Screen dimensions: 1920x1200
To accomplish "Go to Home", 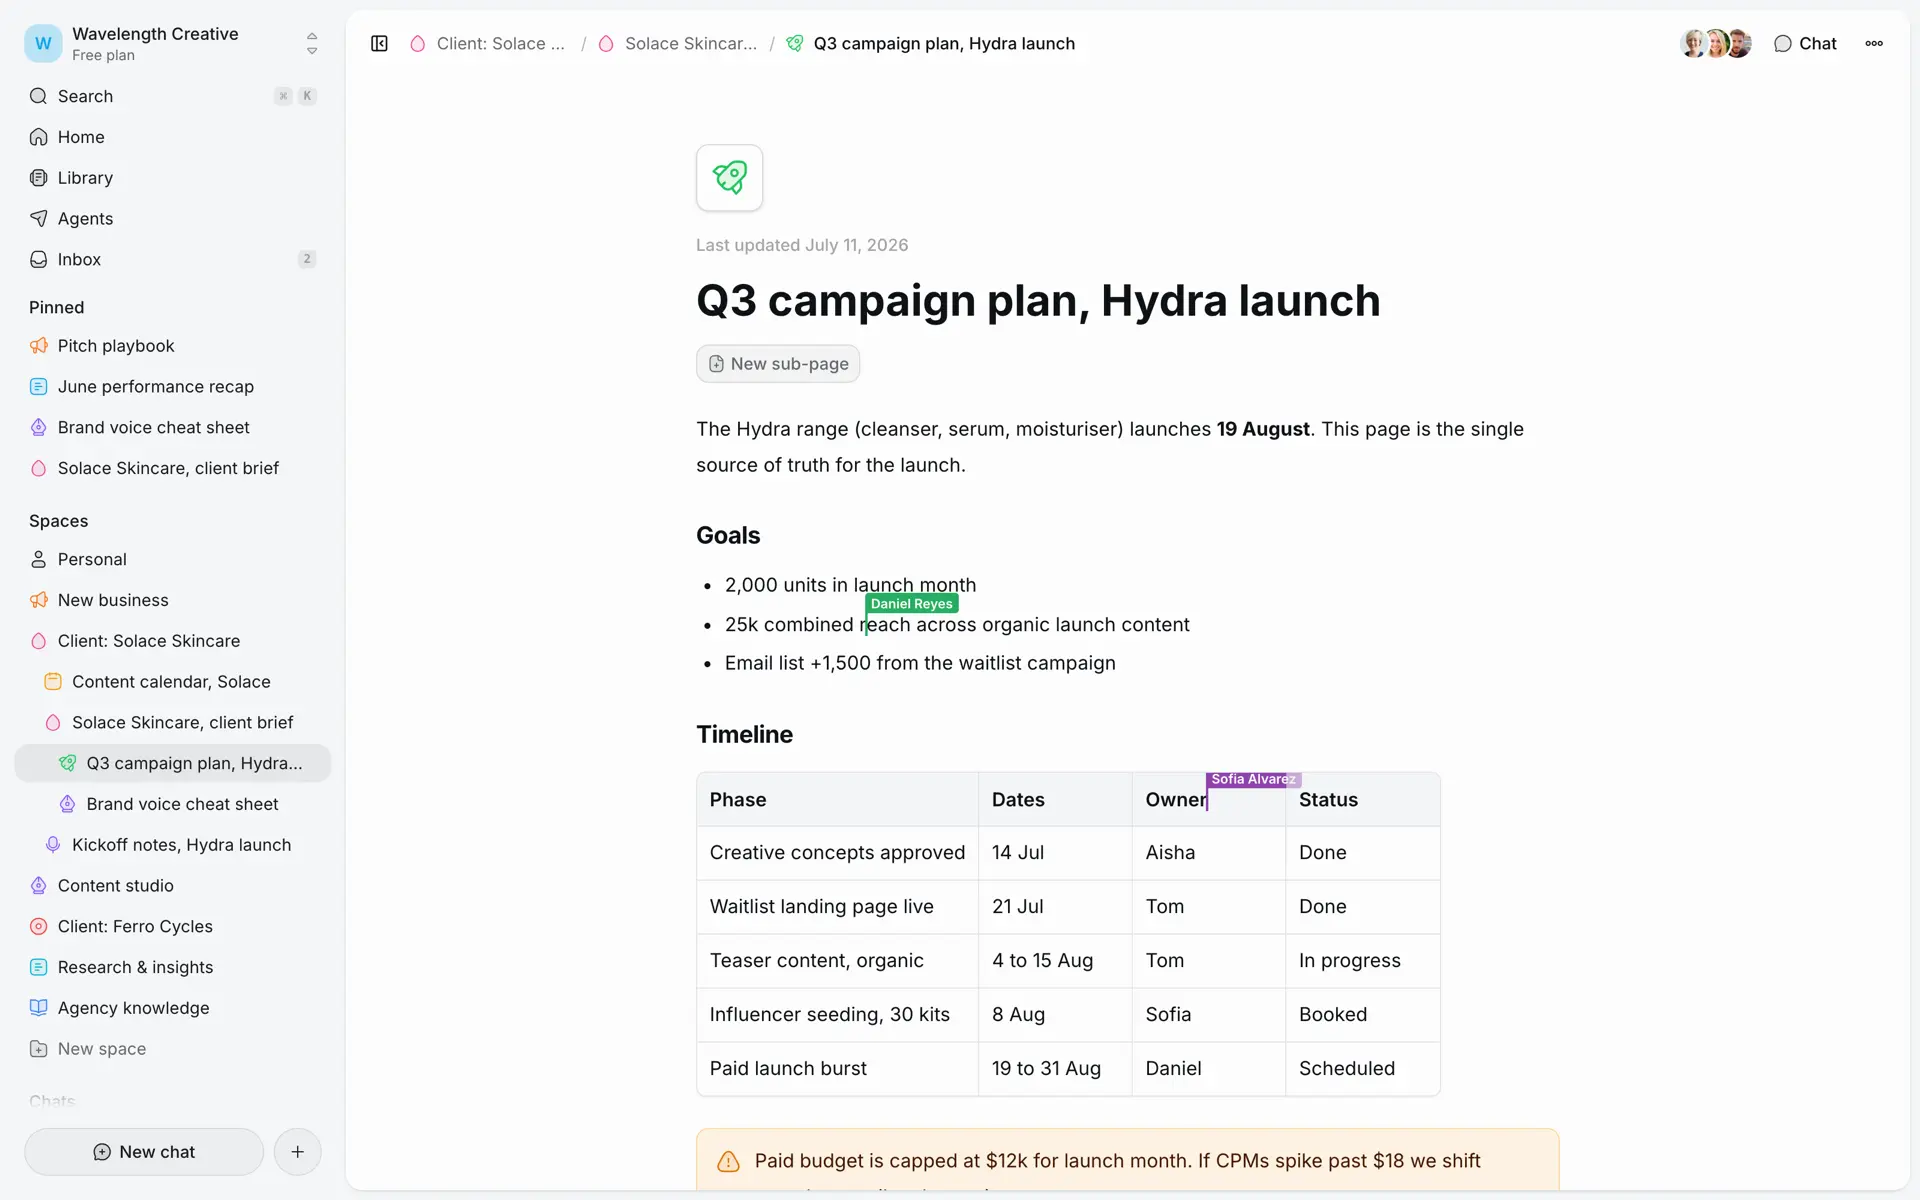I will coord(173,137).
